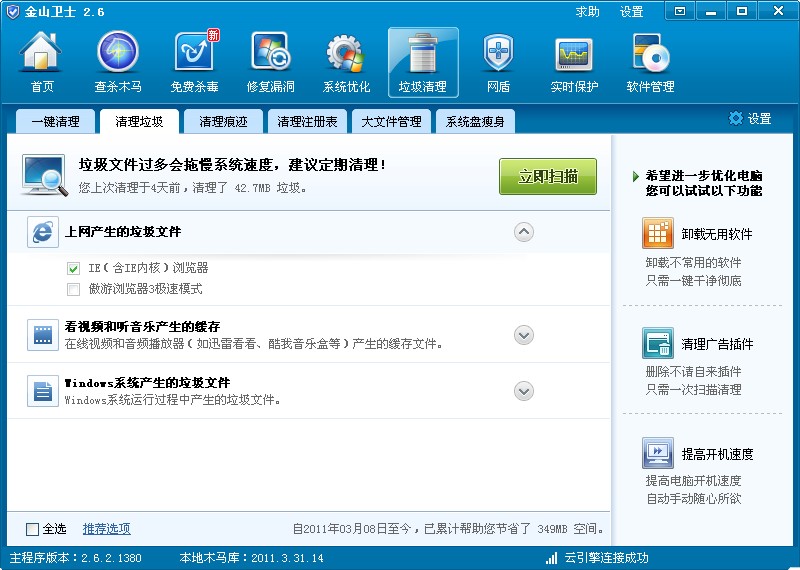Screen dimensions: 800x570
Task: Click the 上网产生的垃圾文件 heading
Action: point(123,232)
